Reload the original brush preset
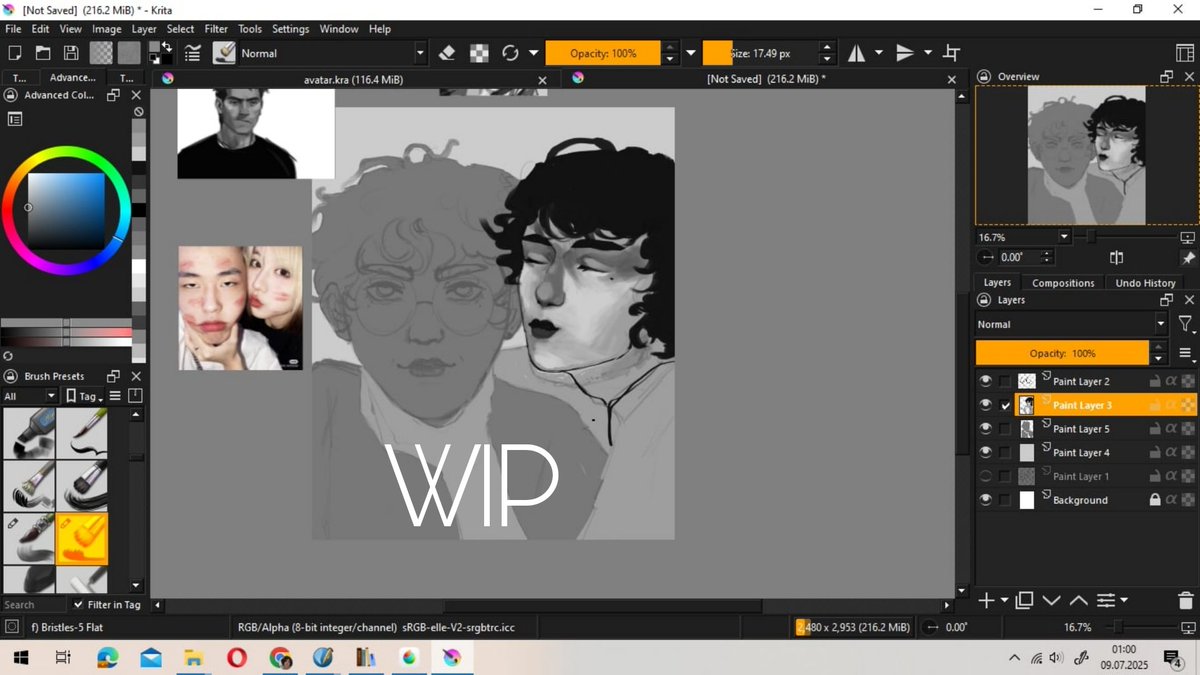Image resolution: width=1200 pixels, height=675 pixels. pos(511,53)
